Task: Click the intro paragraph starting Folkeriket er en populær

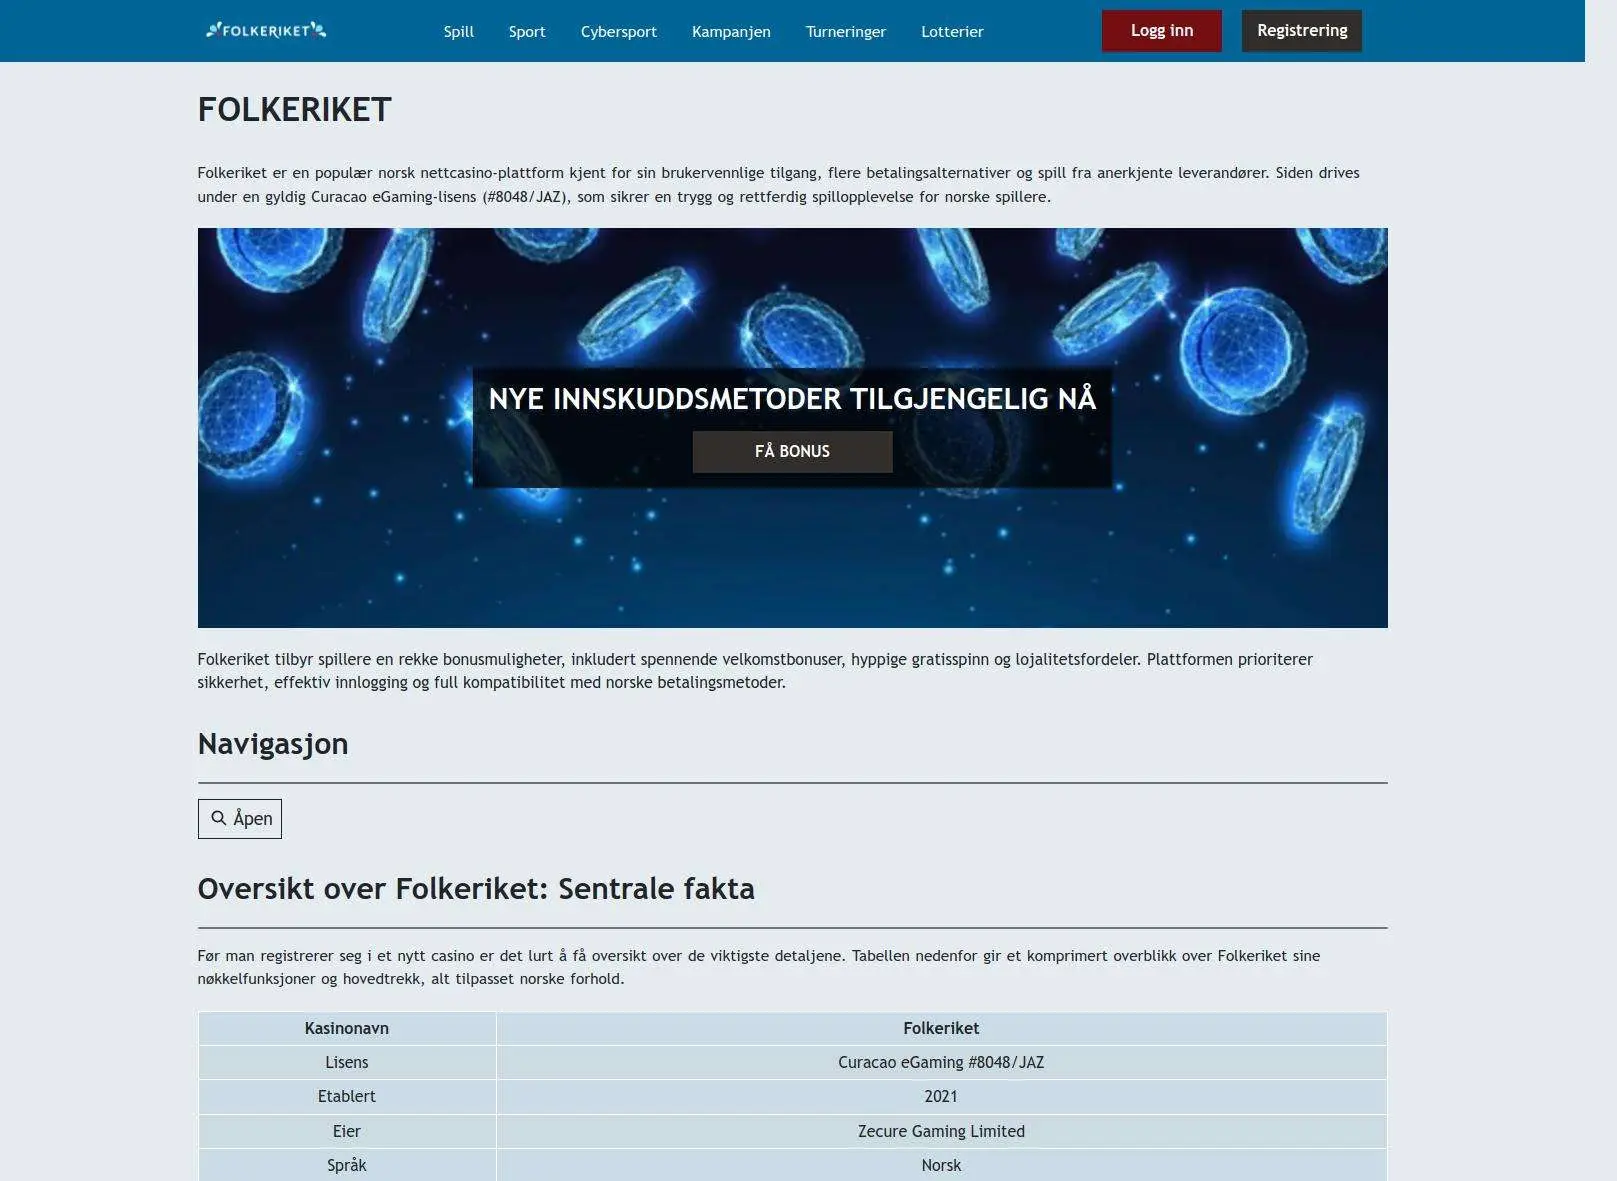Action: click(778, 185)
